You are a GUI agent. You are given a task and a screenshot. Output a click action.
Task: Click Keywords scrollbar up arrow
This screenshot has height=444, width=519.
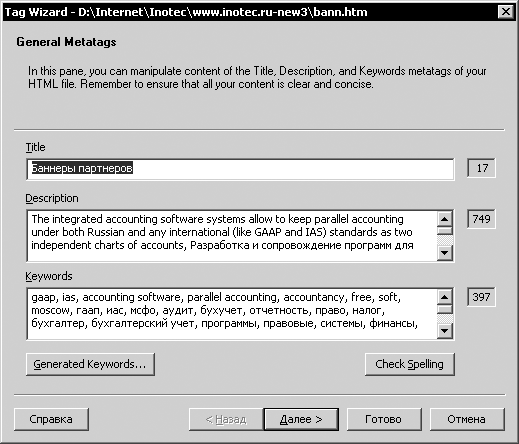(x=445, y=297)
